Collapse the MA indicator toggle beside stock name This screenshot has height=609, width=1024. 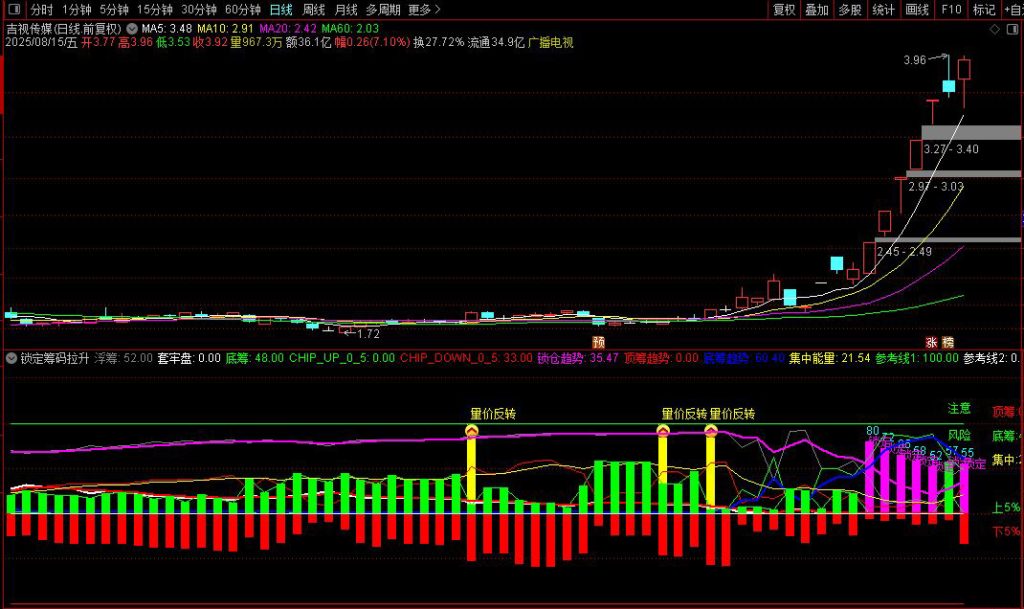click(132, 28)
